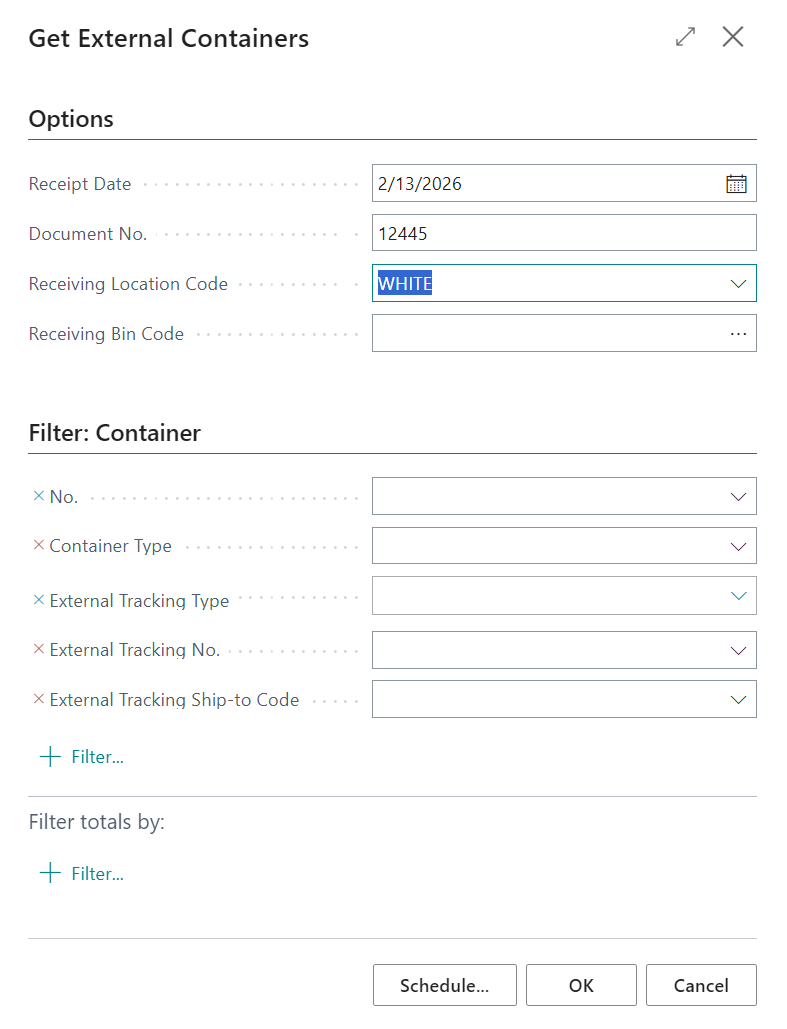Viewport: 787px width, 1029px height.
Task: Remove the No. filter field
Action: 39,496
